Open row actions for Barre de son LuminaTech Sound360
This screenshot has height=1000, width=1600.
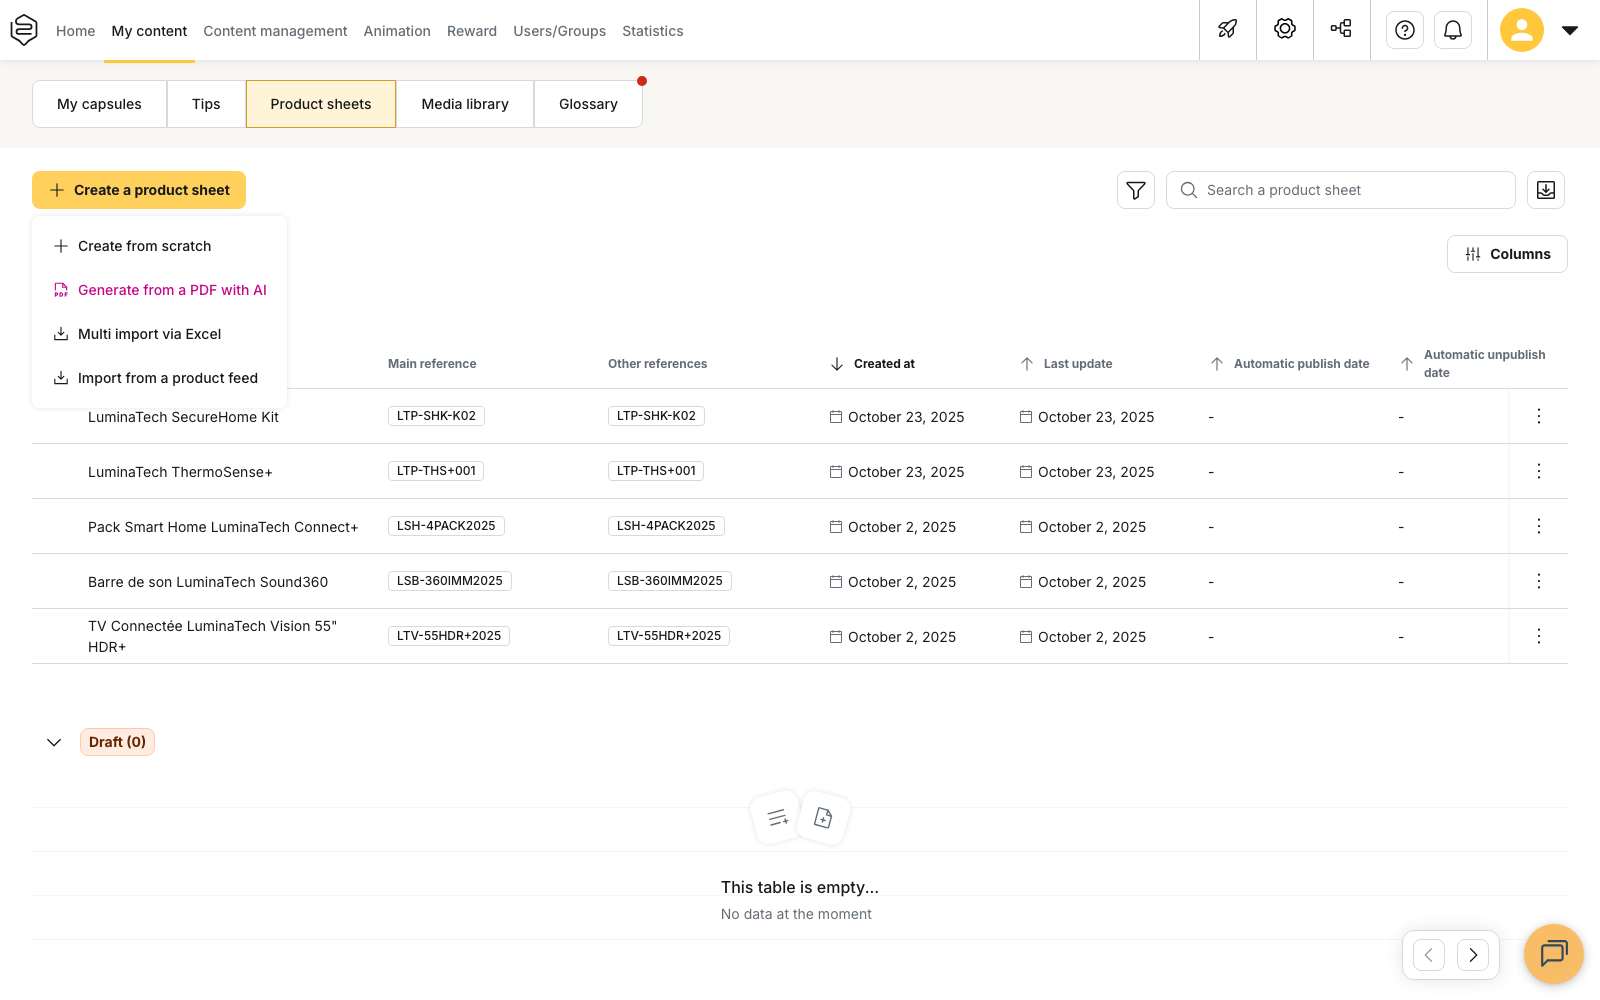(1539, 581)
